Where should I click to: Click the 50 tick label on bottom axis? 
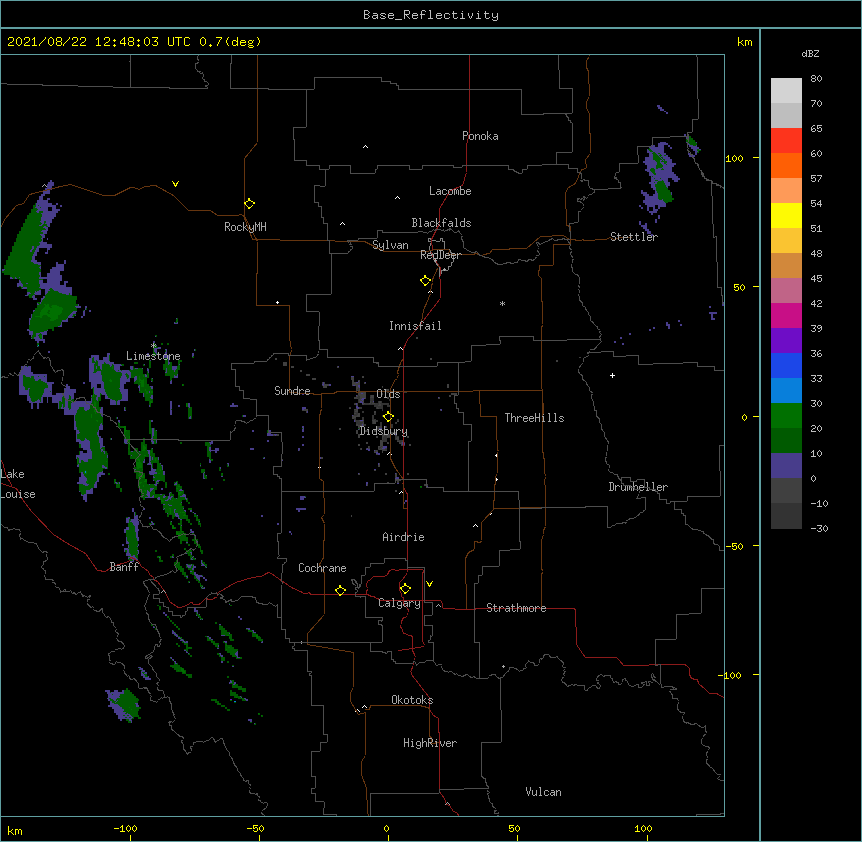click(514, 828)
